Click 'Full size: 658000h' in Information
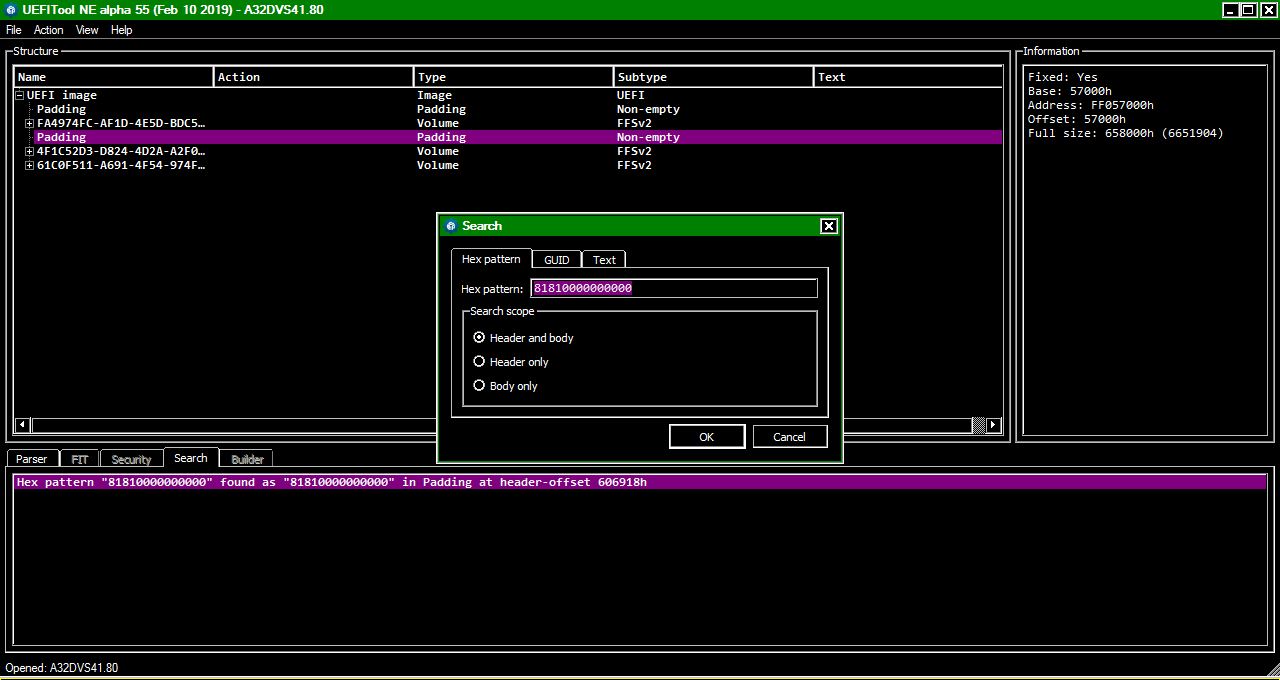Viewport: 1280px width, 680px height. click(1125, 133)
